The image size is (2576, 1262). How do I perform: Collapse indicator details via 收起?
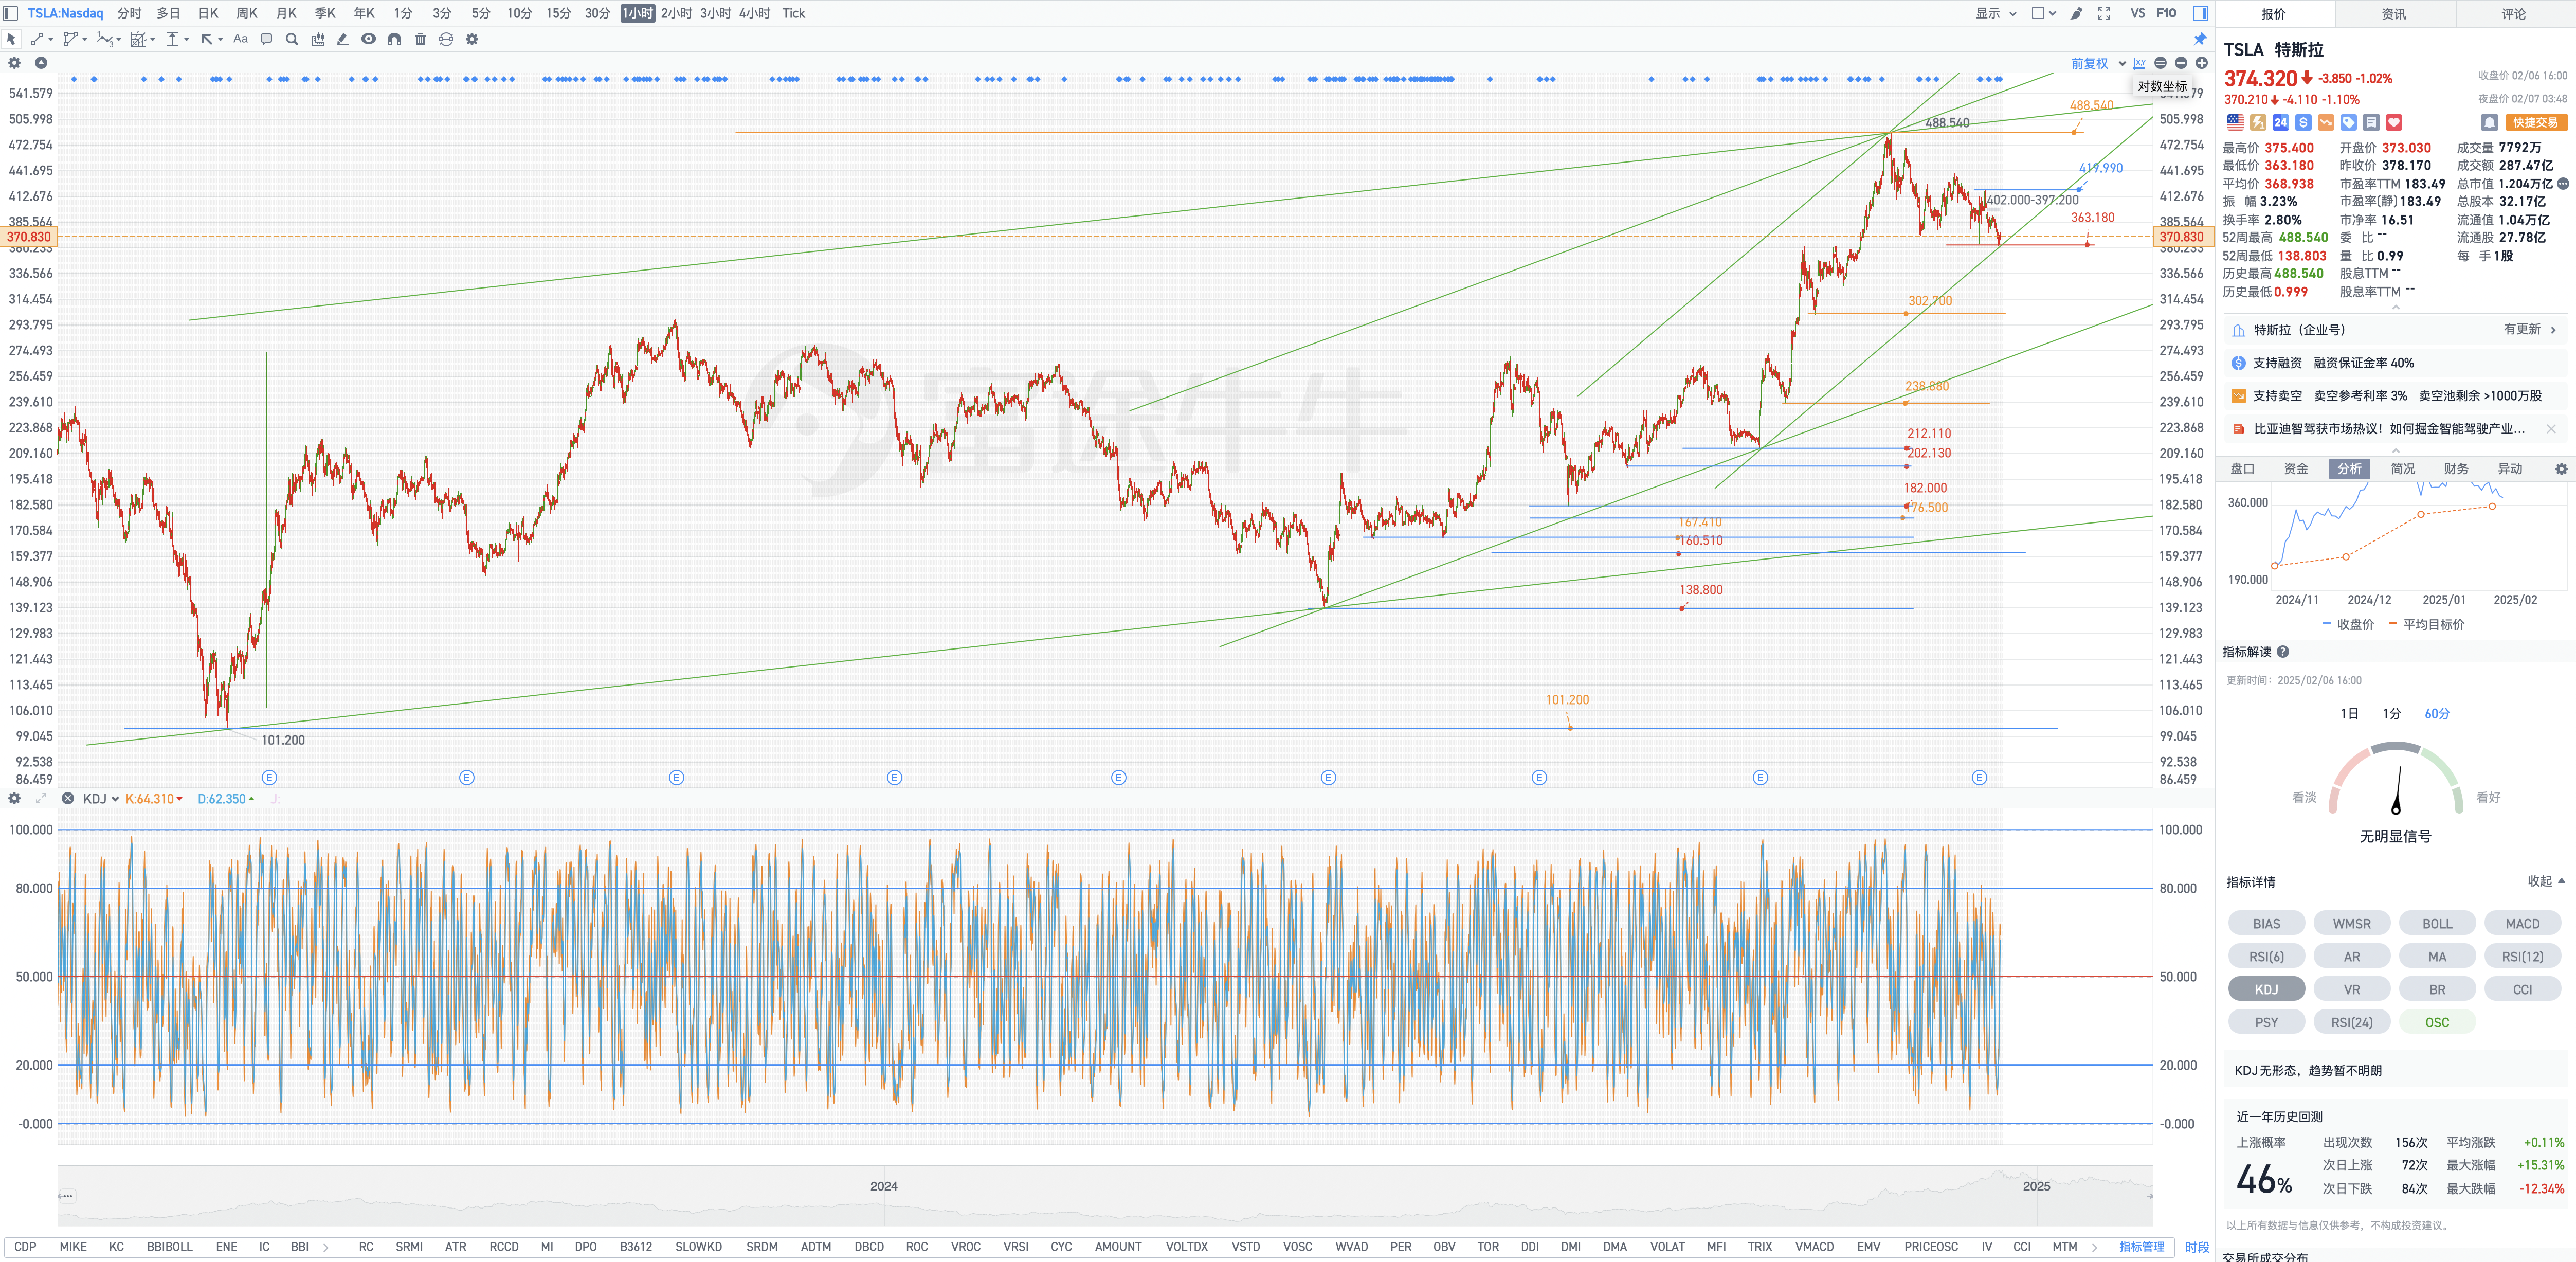[x=2546, y=881]
